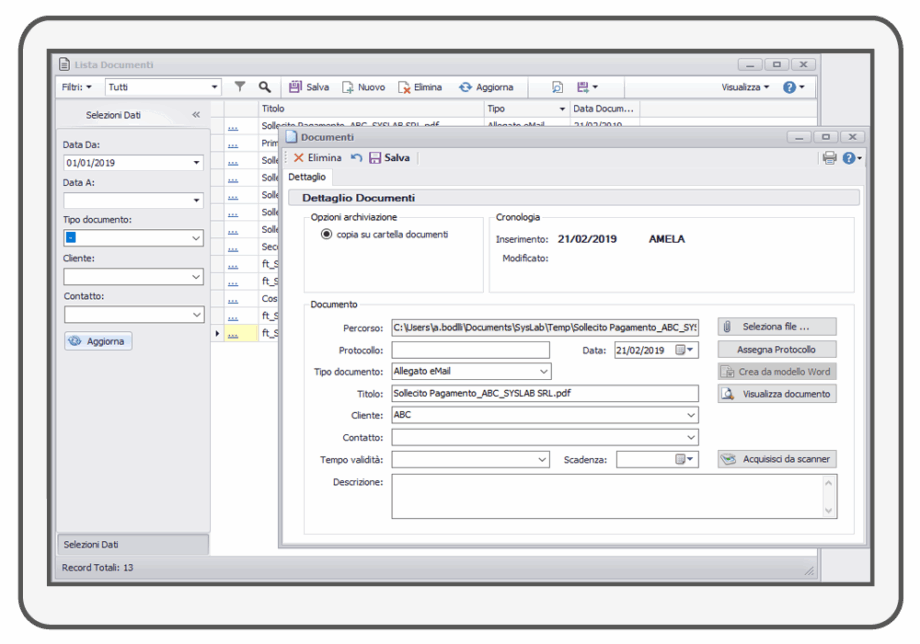Click the undo arrow in Documenti toolbar

click(x=356, y=158)
